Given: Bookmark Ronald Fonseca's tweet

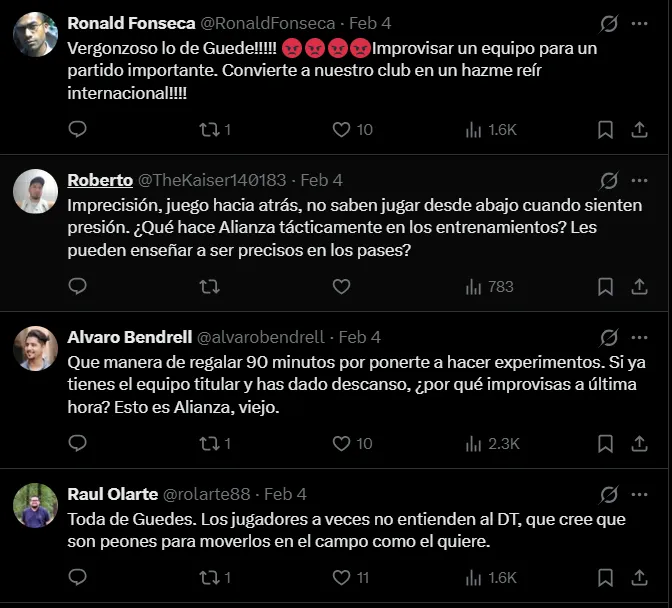Looking at the screenshot, I should click(605, 129).
